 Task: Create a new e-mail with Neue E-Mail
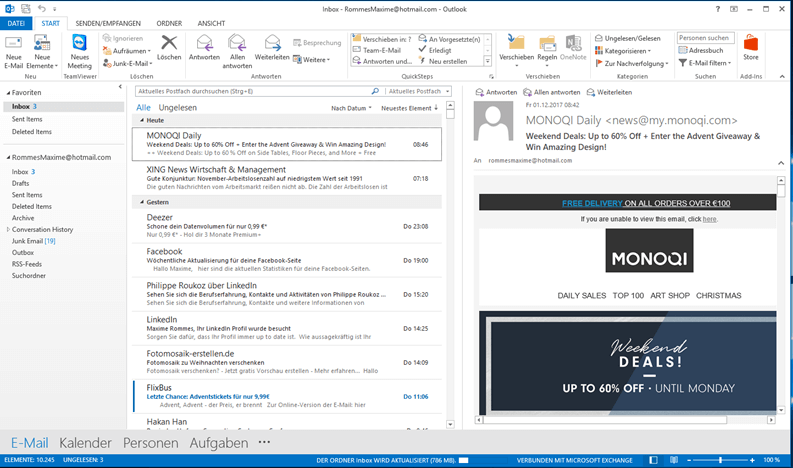tap(14, 52)
